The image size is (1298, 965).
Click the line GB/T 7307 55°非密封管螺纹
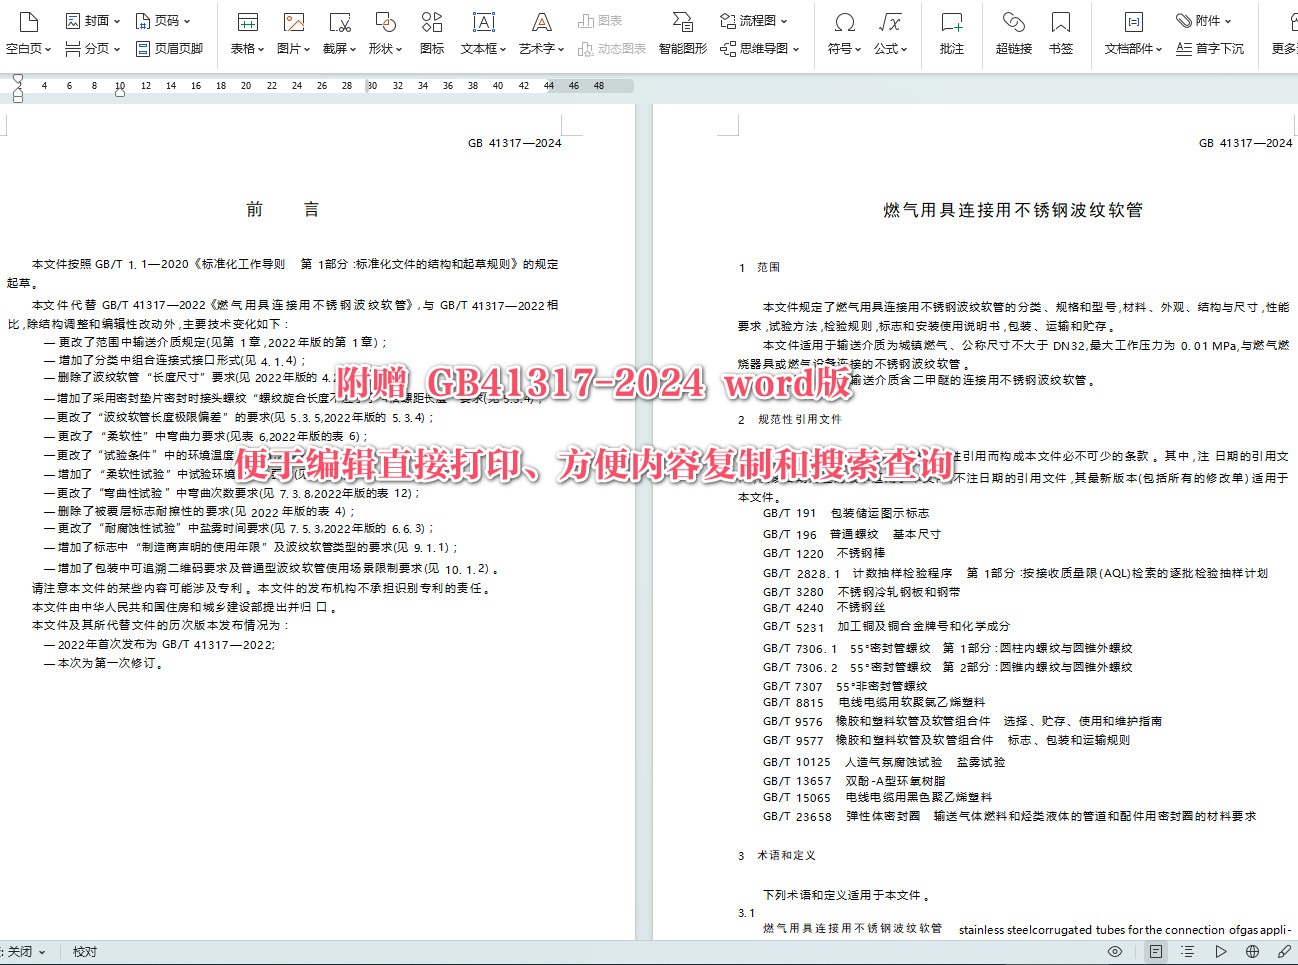coord(844,686)
